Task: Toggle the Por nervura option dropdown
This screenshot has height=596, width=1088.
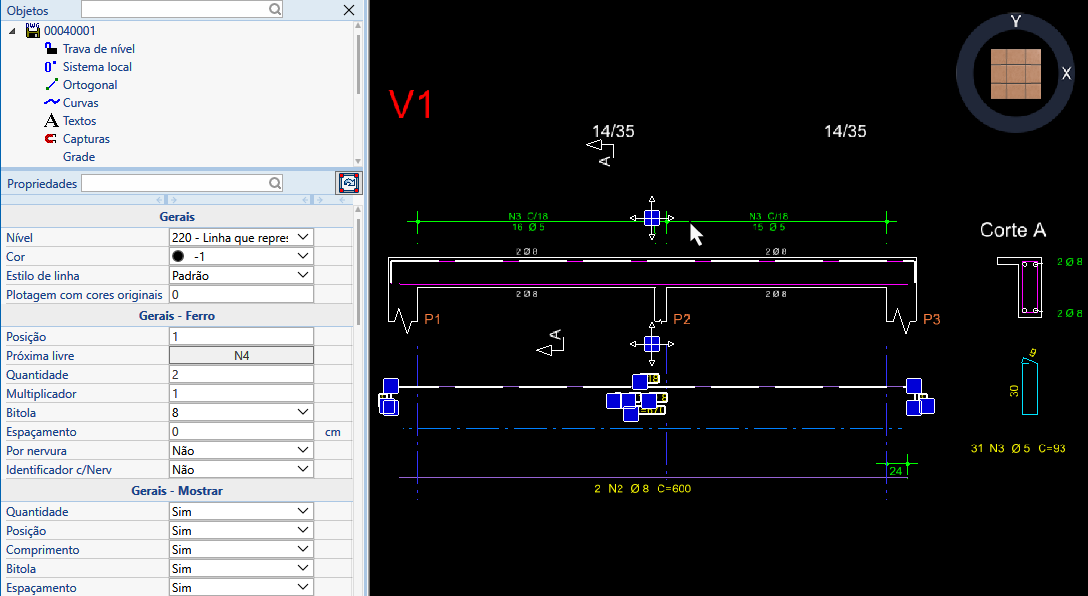Action: (304, 450)
